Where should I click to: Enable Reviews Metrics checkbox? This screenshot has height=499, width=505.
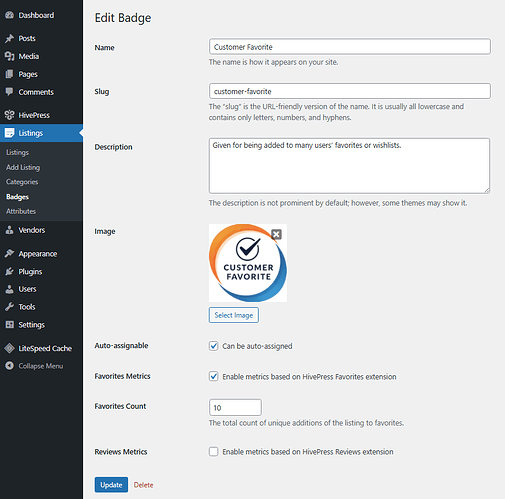tap(214, 452)
